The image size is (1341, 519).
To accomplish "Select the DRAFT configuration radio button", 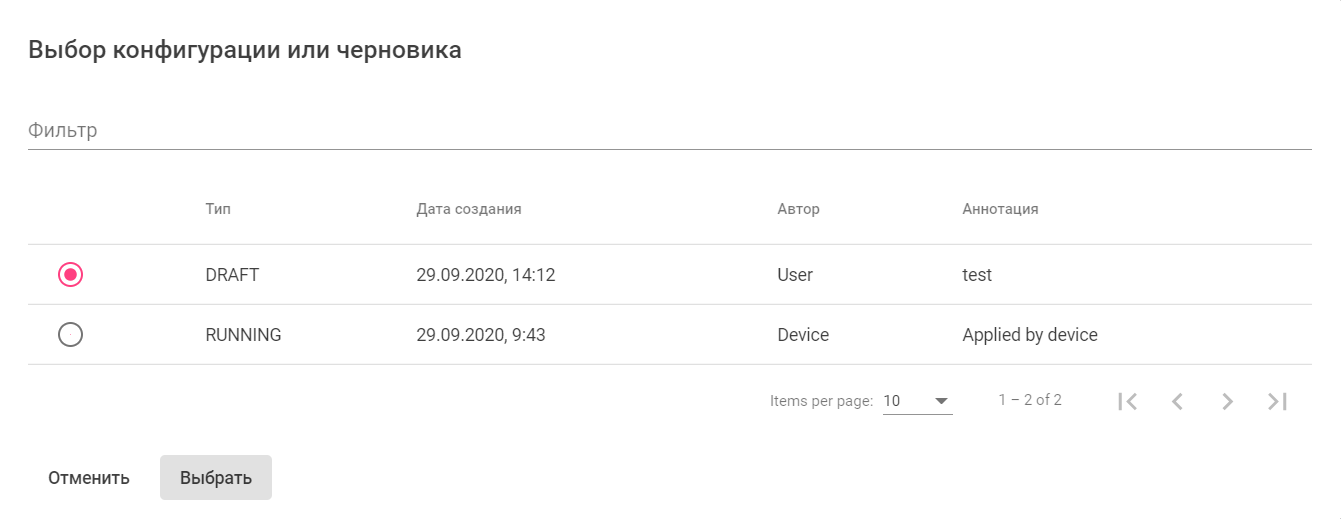I will pyautogui.click(x=70, y=275).
